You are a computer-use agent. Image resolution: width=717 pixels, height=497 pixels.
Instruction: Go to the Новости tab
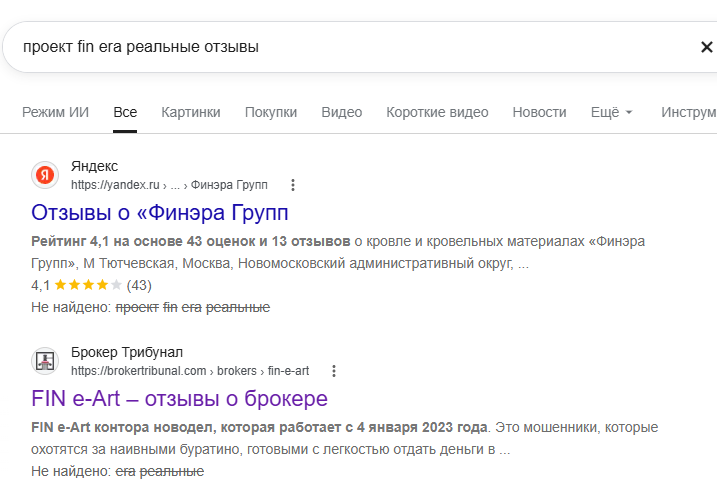(x=539, y=112)
